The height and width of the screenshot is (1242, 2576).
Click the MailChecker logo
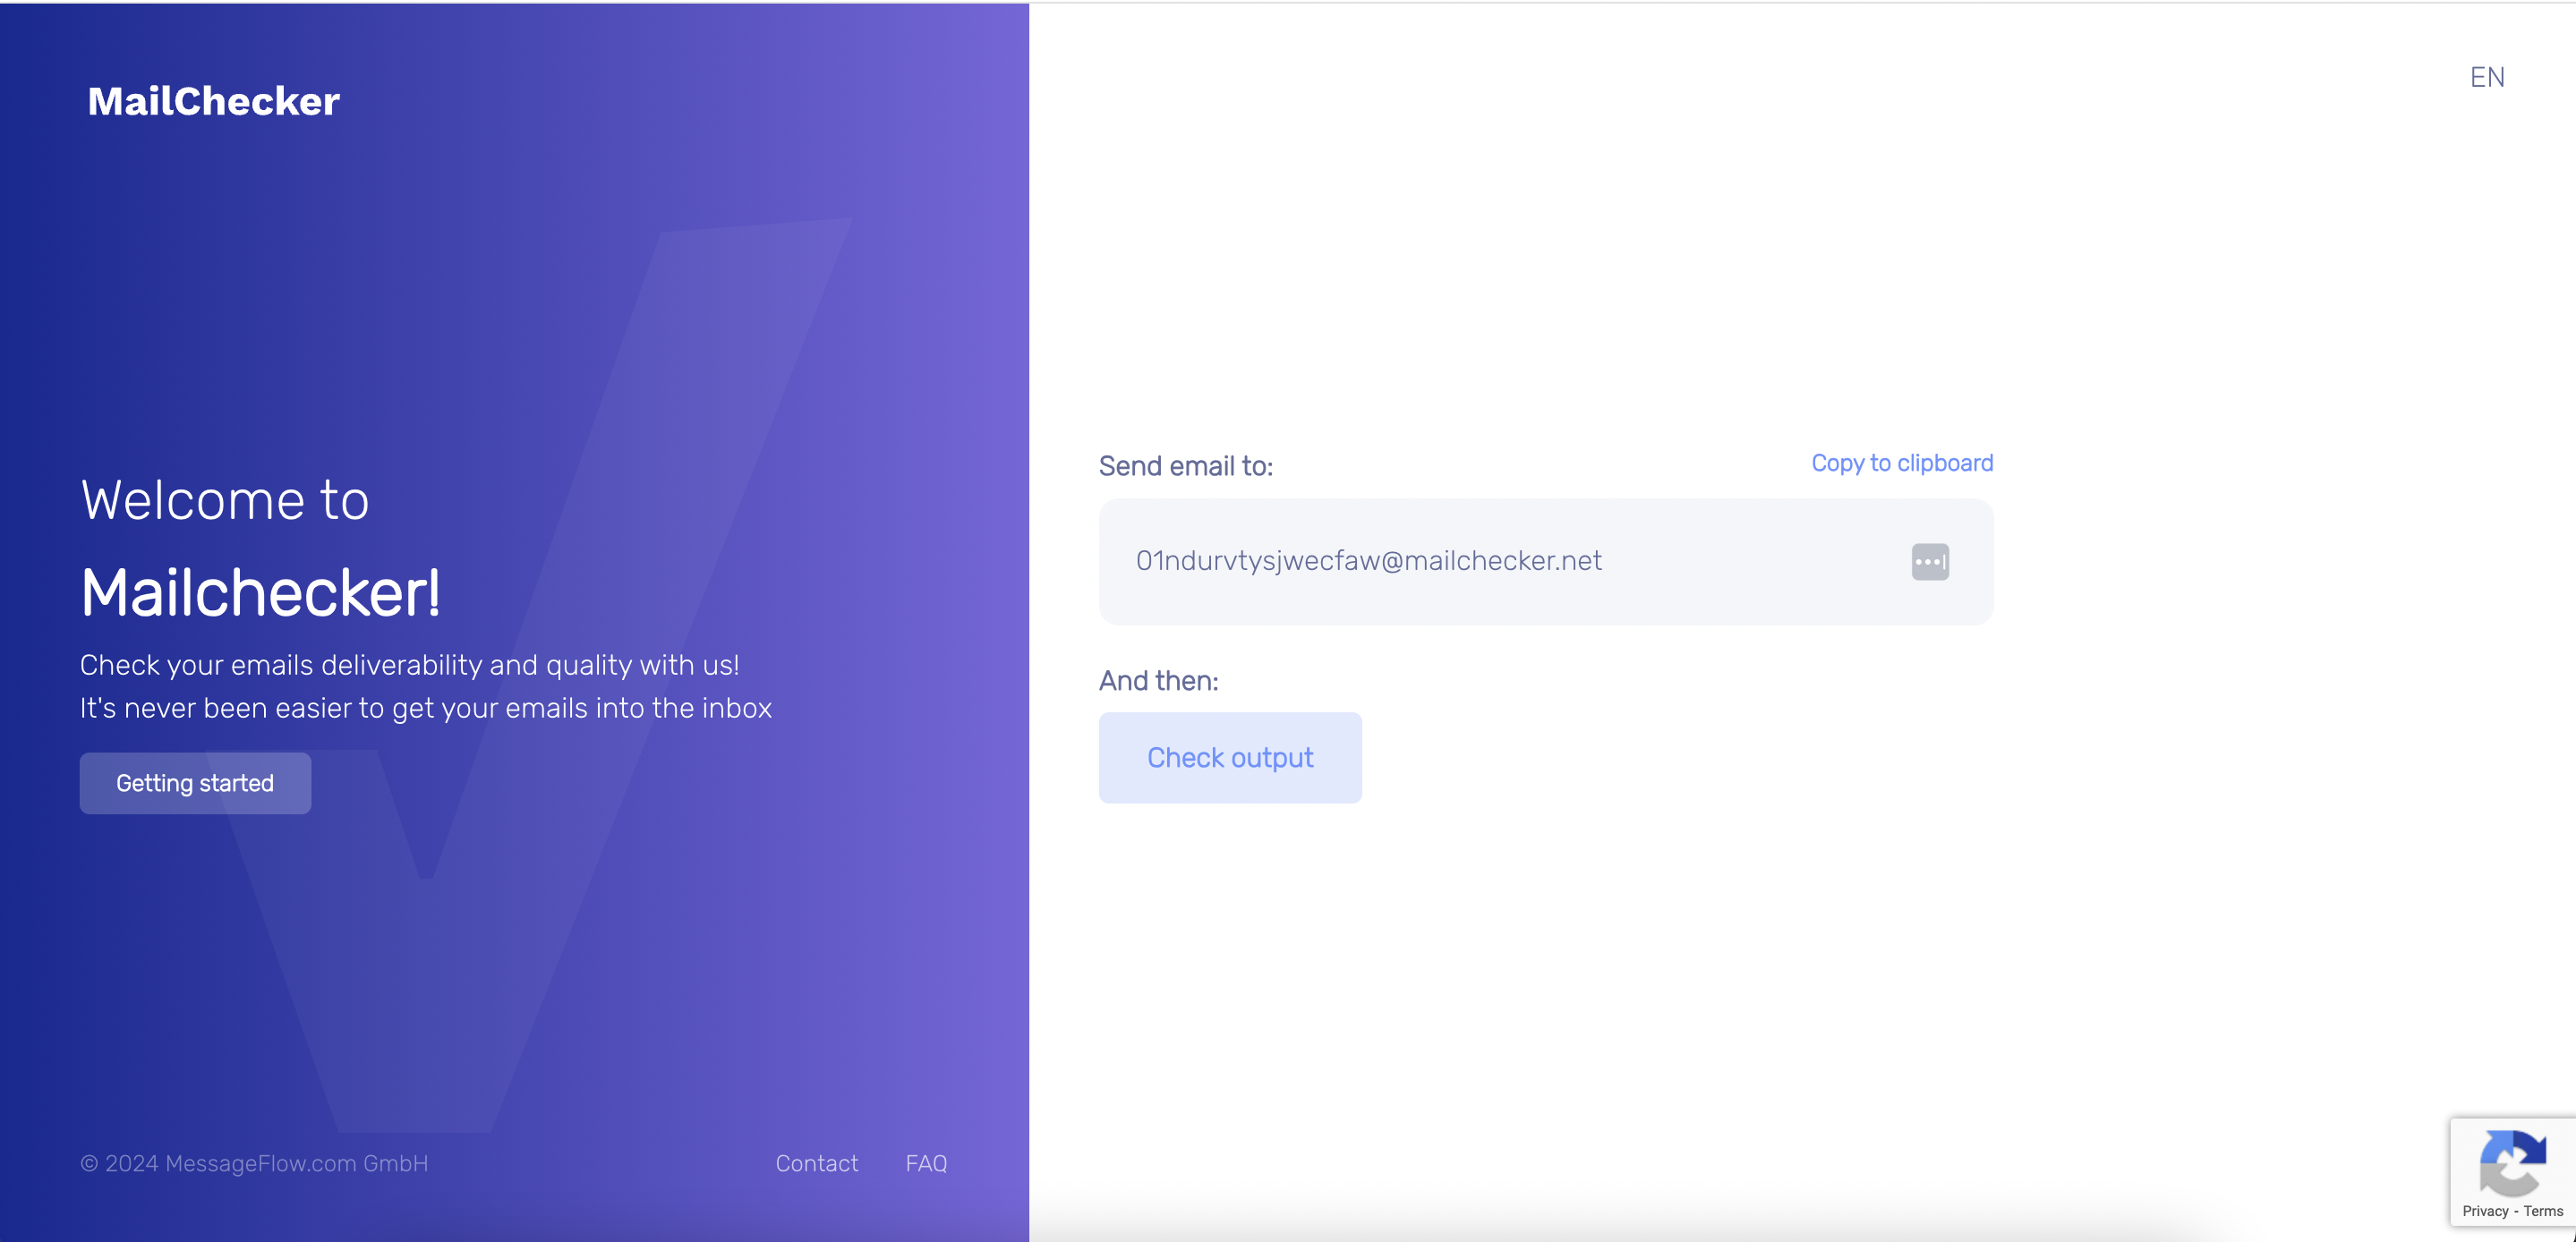(213, 100)
